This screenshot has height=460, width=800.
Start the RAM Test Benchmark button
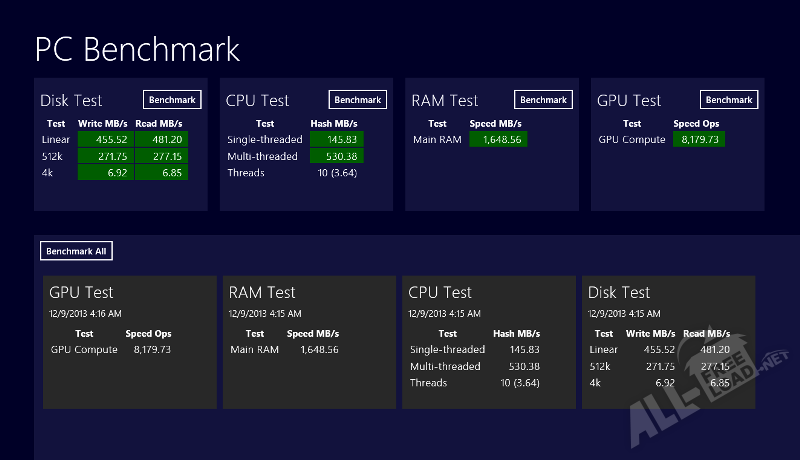(543, 100)
